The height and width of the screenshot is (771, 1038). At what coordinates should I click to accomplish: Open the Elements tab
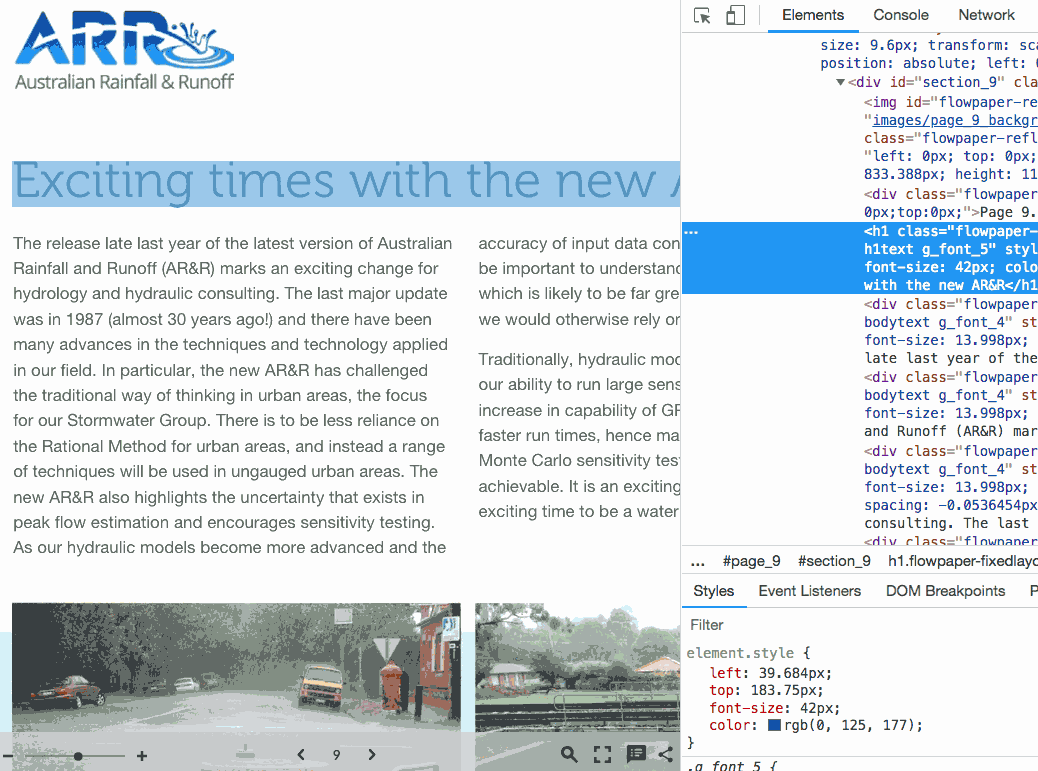coord(813,15)
